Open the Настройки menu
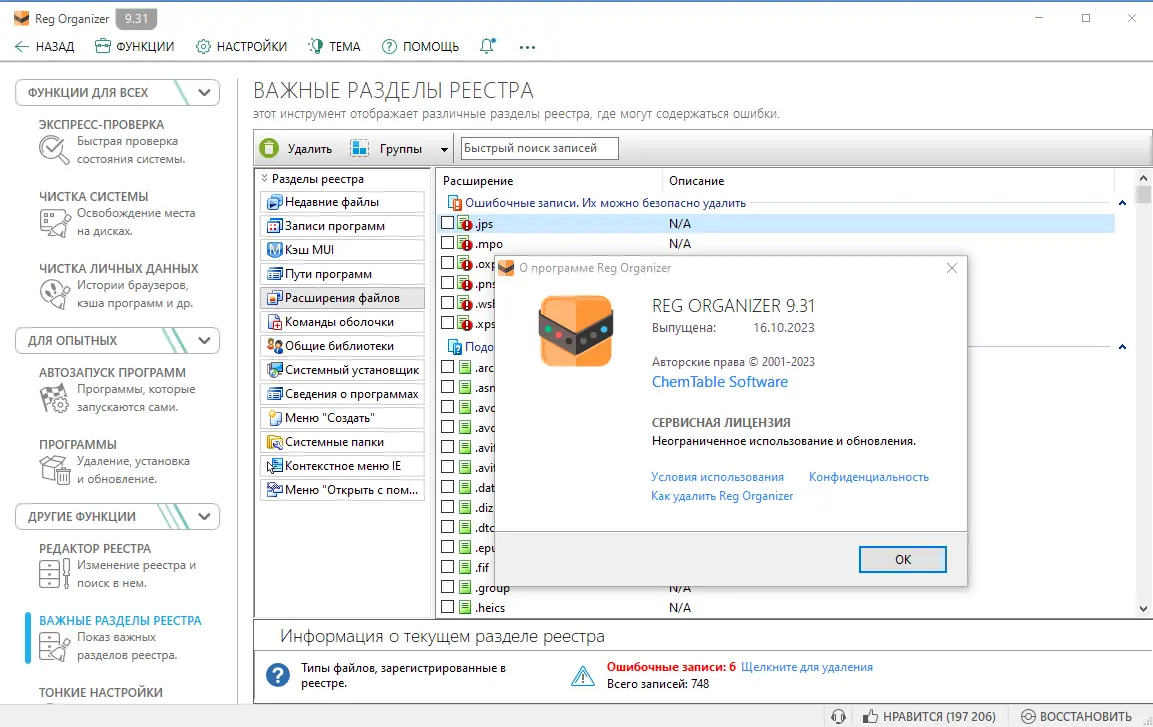This screenshot has height=727, width=1153. pos(241,46)
